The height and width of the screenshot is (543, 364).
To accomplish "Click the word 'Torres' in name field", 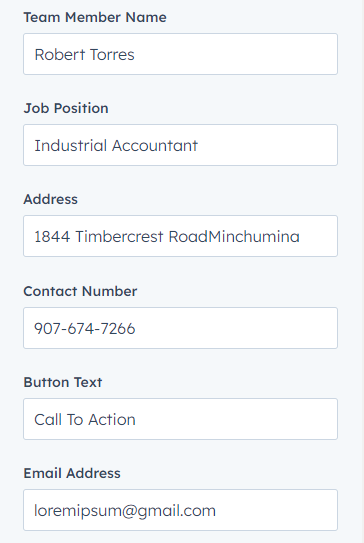I will tap(112, 55).
